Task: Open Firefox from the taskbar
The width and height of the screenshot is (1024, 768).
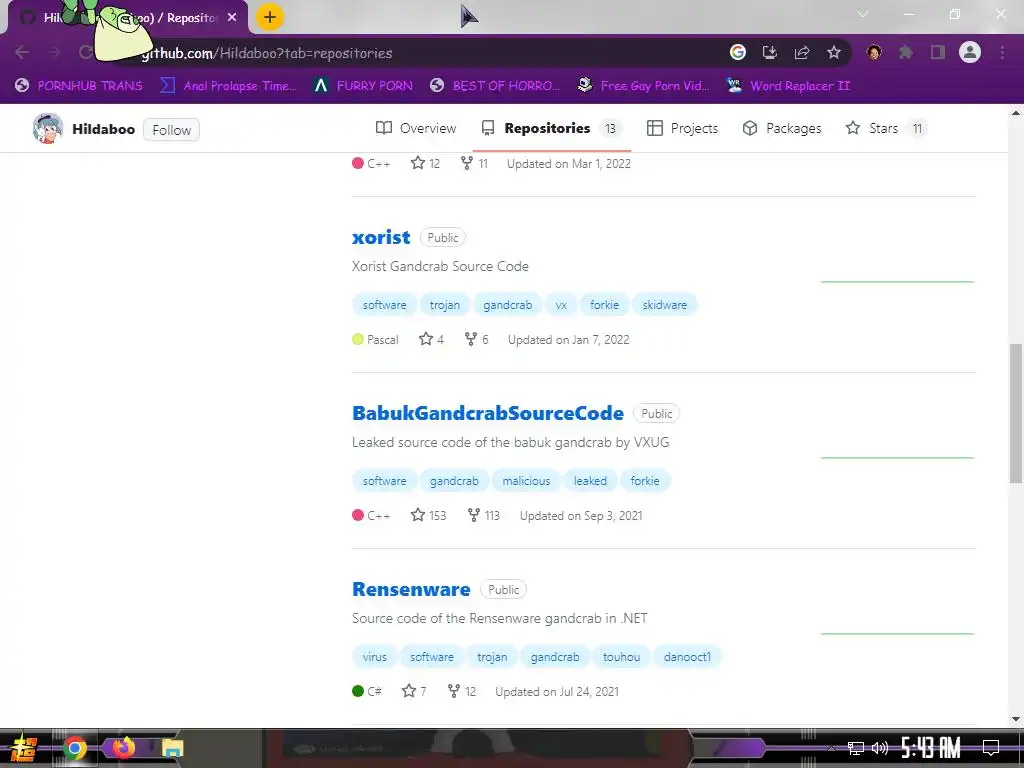Action: click(123, 747)
